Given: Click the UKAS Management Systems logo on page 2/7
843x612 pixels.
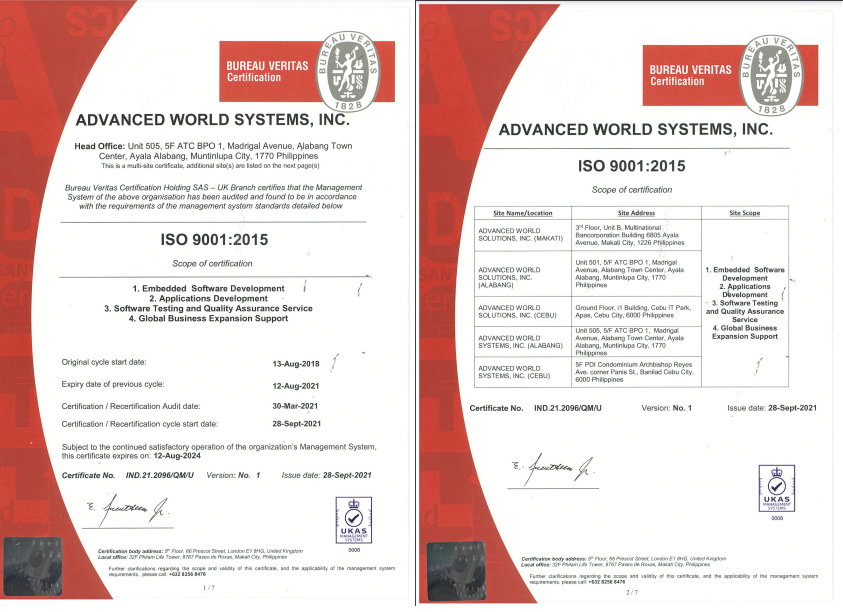Looking at the screenshot, I should 777,489.
